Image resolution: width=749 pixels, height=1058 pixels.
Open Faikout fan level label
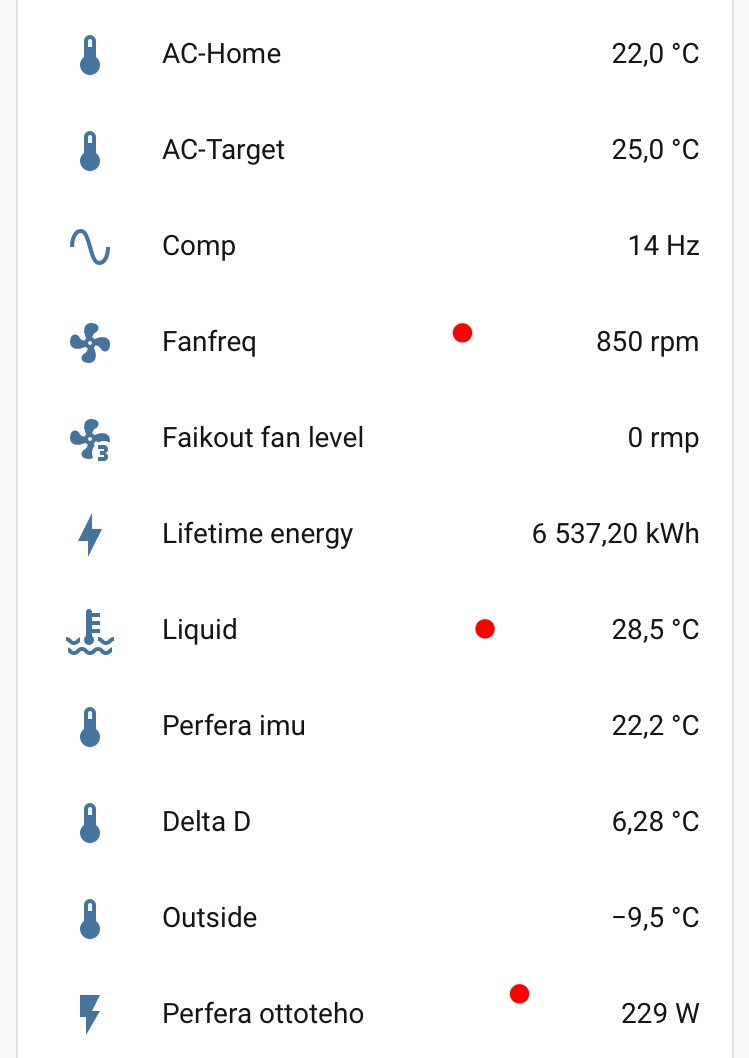click(262, 438)
